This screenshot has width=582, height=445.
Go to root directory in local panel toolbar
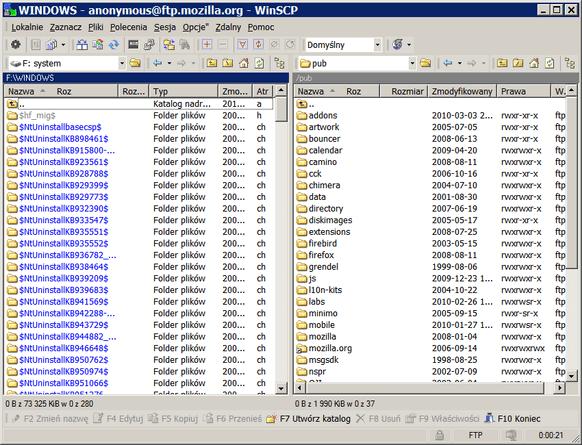coord(228,63)
